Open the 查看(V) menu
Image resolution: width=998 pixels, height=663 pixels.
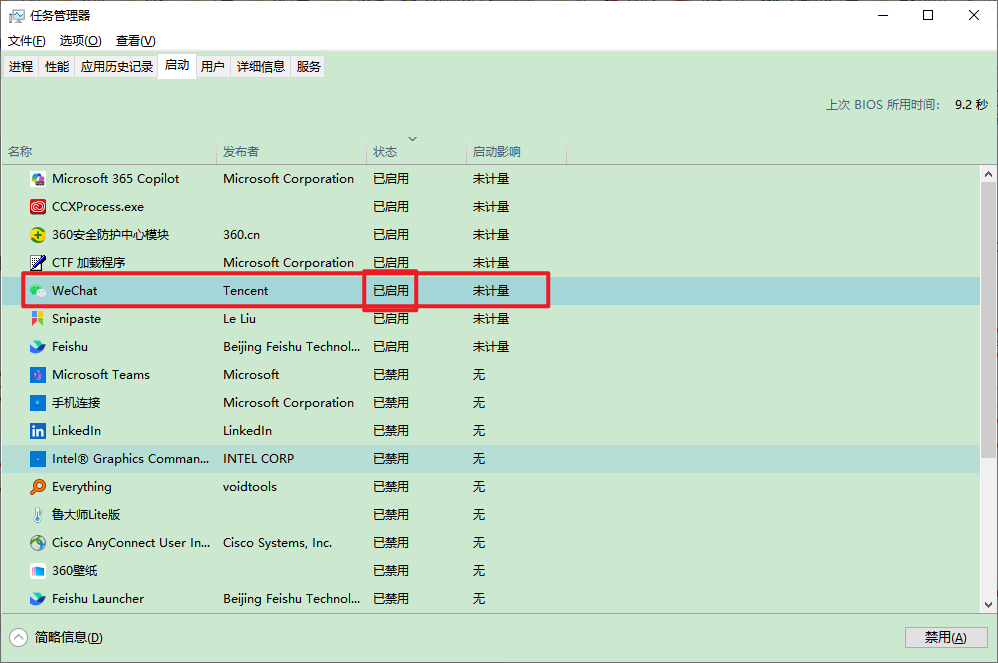click(136, 41)
